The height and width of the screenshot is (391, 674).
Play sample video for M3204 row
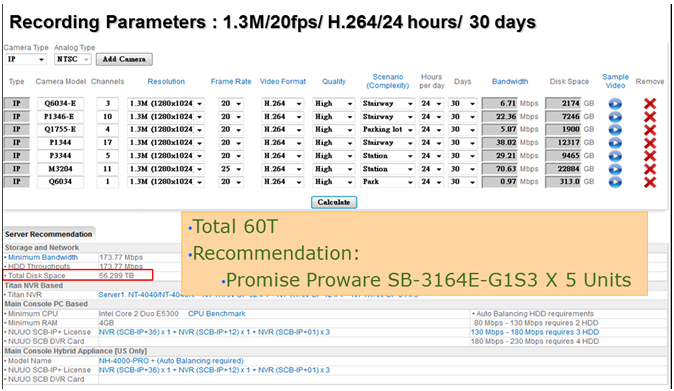[x=615, y=169]
